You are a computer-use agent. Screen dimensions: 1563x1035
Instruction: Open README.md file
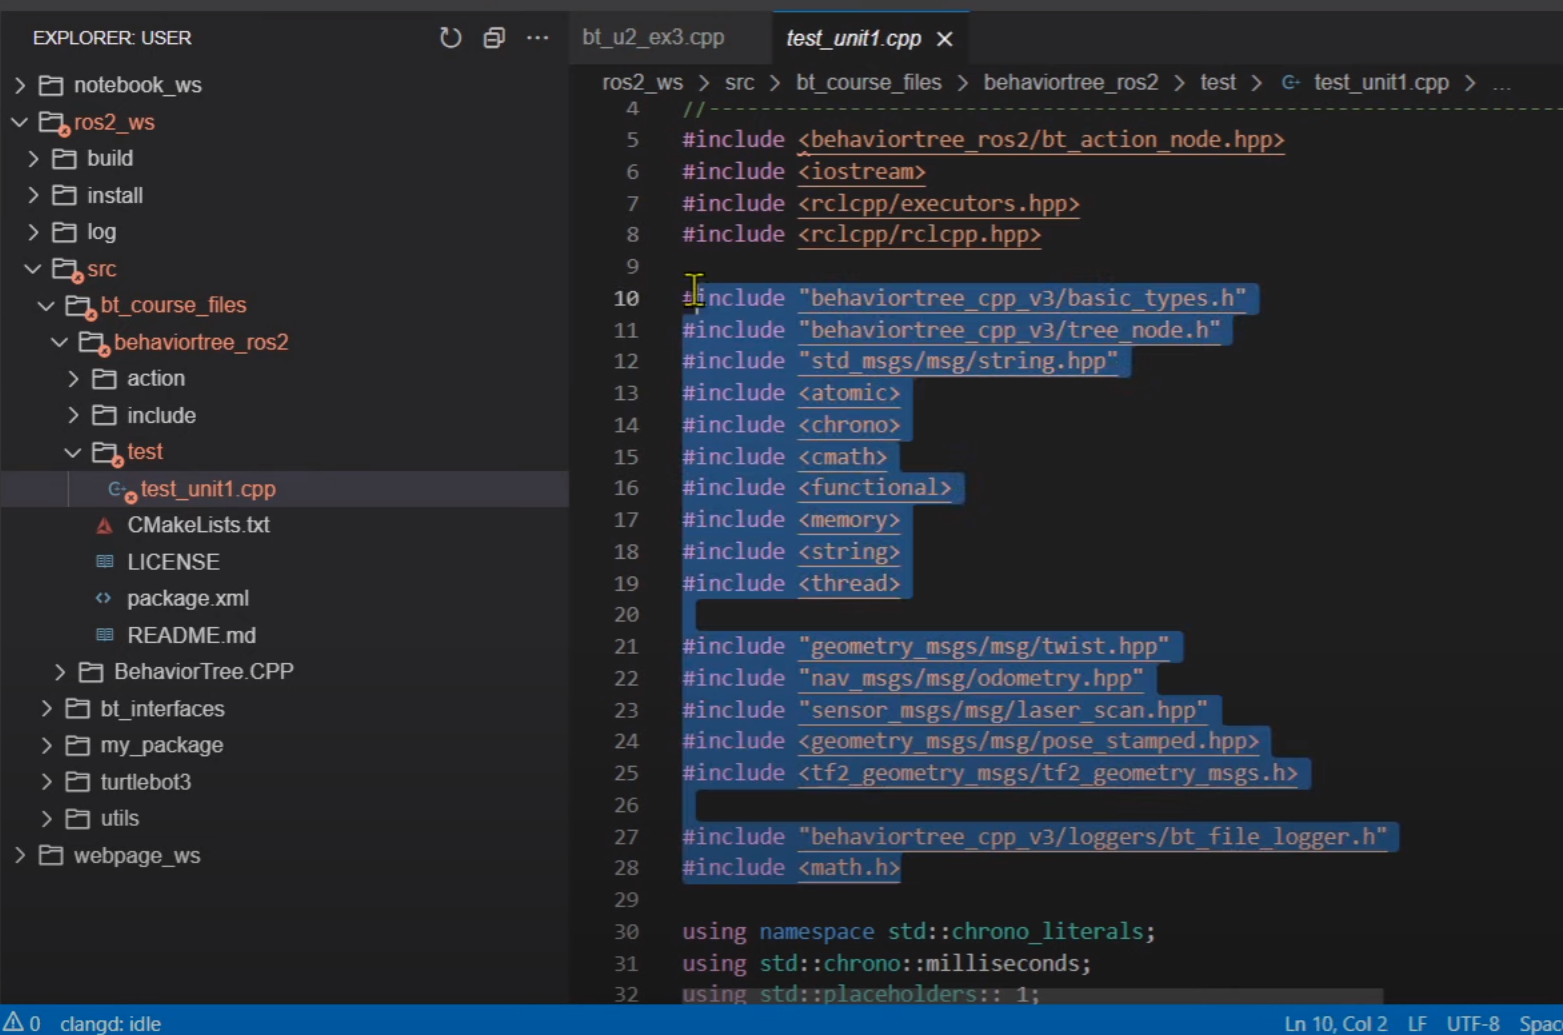tap(191, 635)
